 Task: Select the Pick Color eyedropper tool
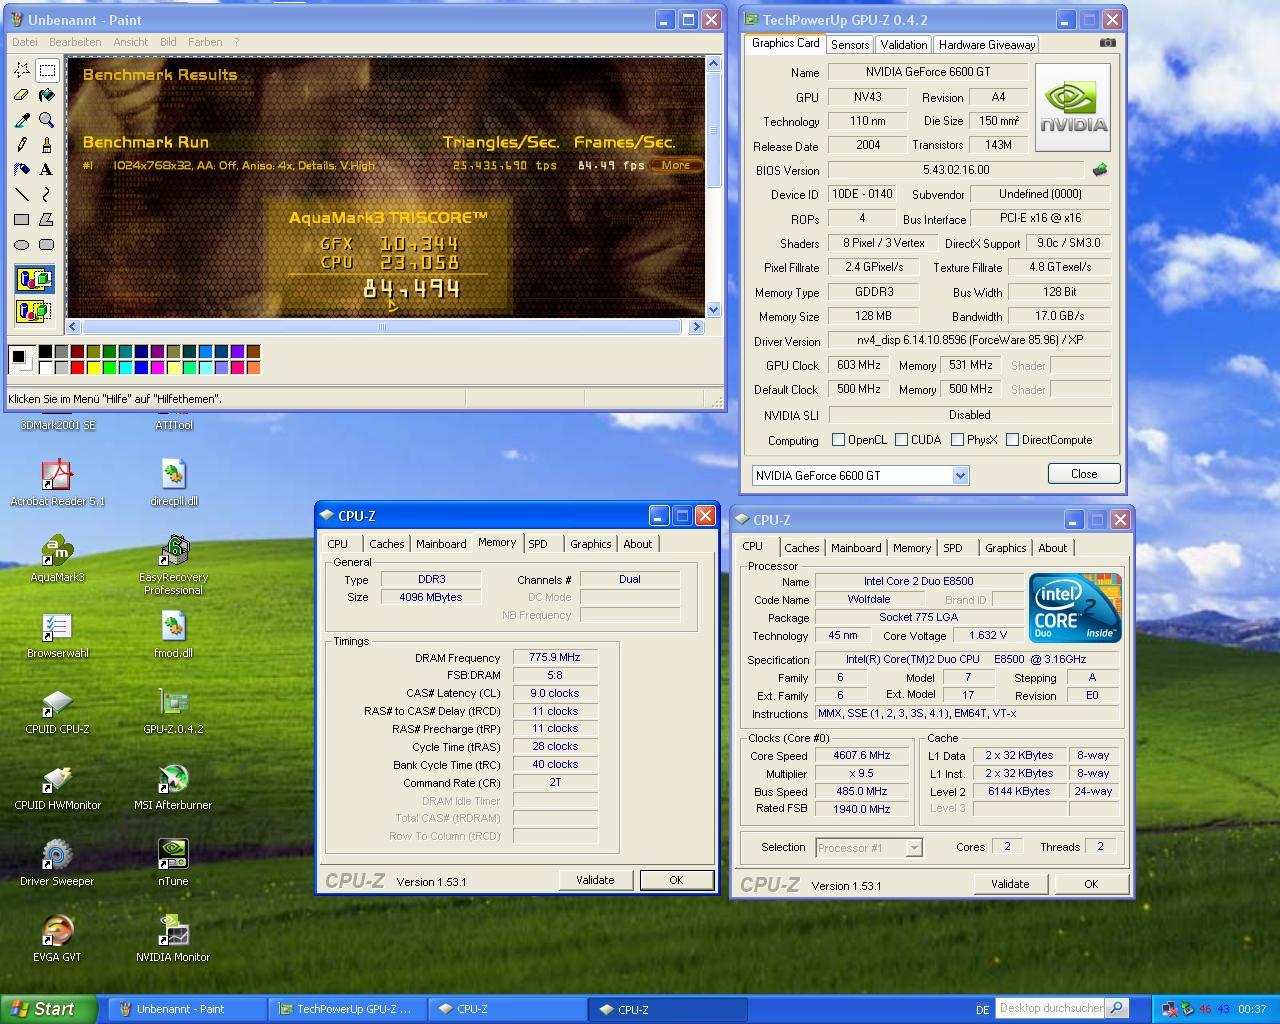21,120
